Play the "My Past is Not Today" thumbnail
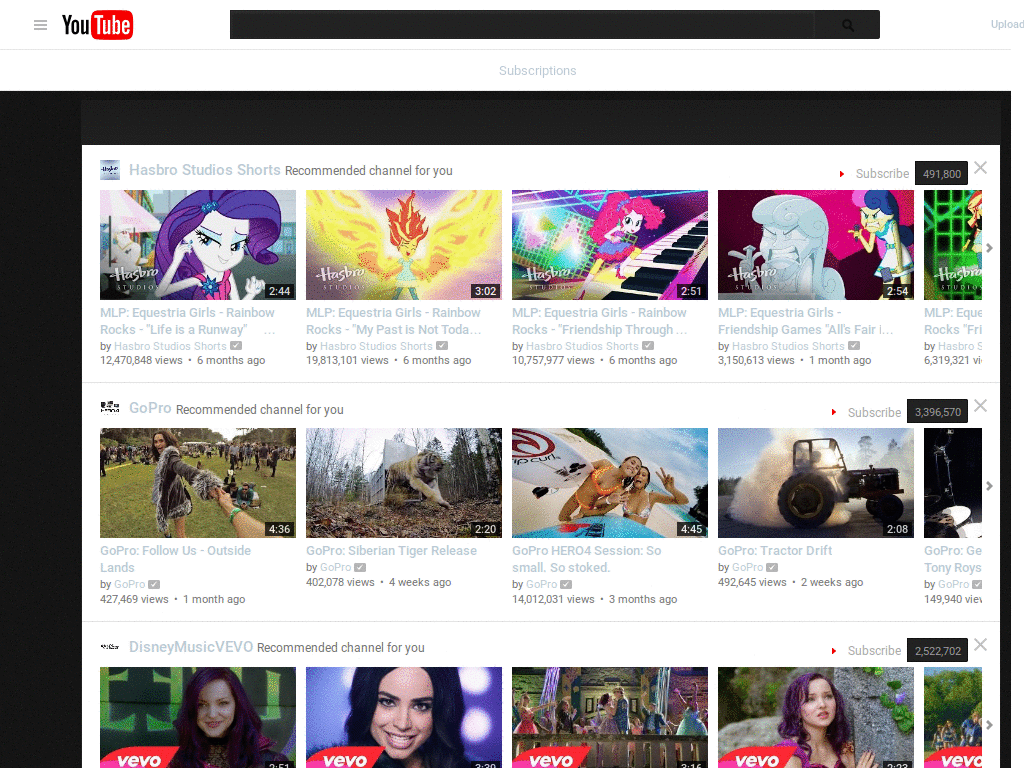The height and width of the screenshot is (768, 1024). tap(404, 245)
